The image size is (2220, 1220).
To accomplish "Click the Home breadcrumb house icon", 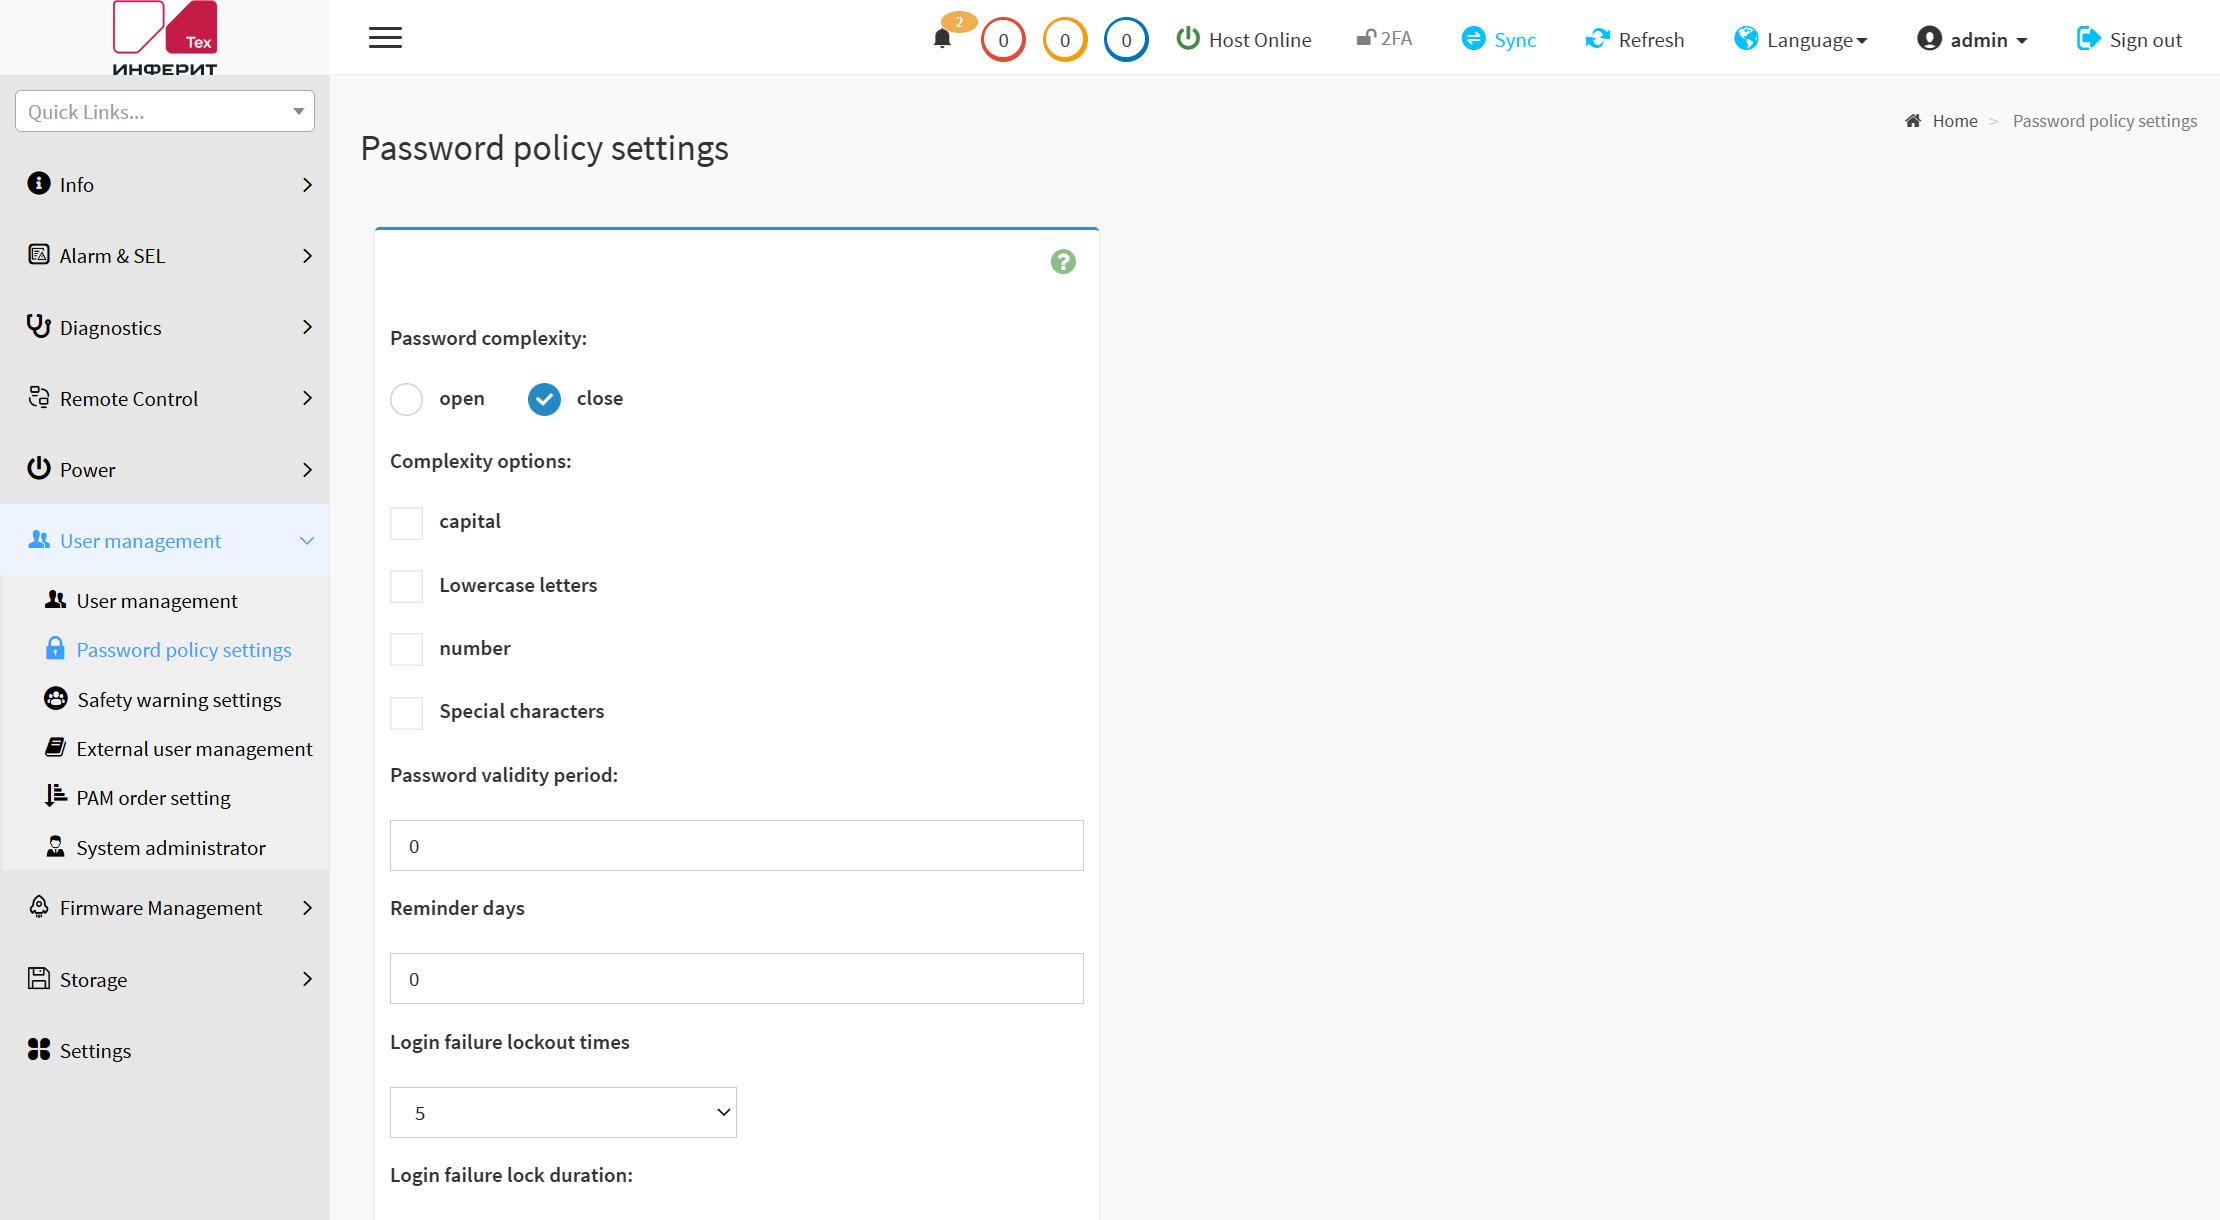I will 1913,121.
